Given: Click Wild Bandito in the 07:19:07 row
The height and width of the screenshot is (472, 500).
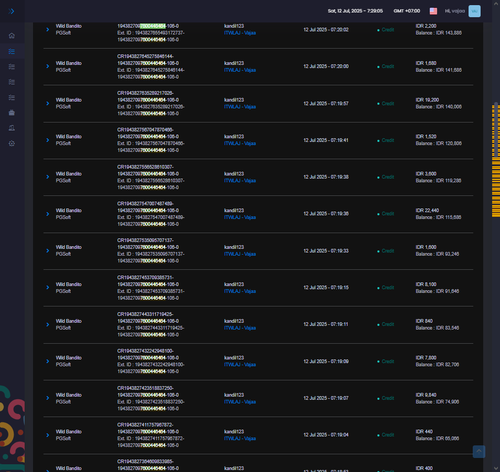Looking at the screenshot, I should click(69, 395).
